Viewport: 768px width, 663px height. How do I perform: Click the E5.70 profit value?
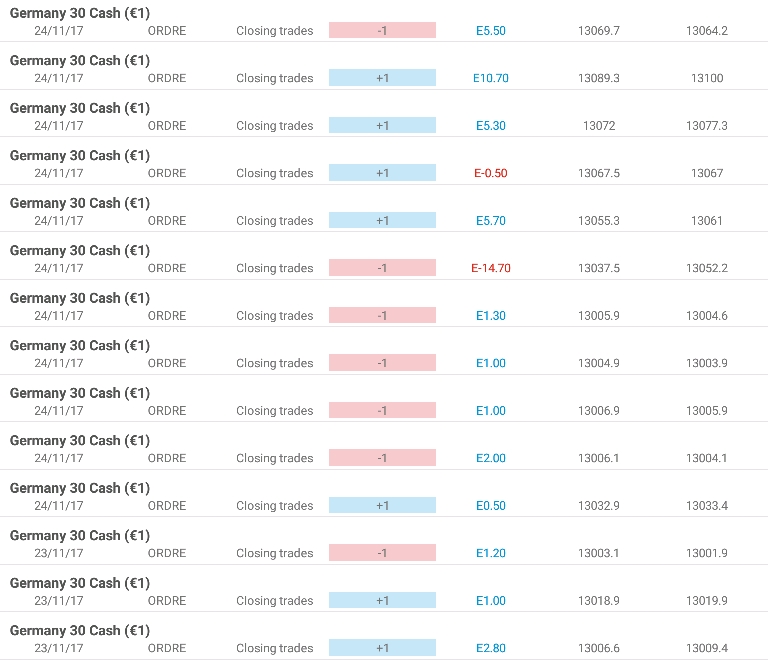490,221
